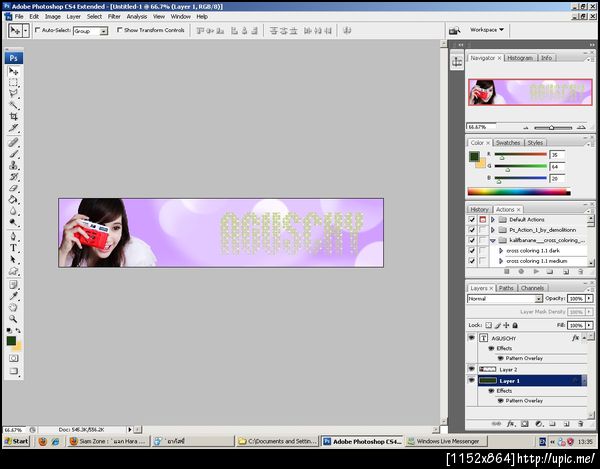This screenshot has width=600, height=469.
Task: Select the Custom Shape tool
Action: click(13, 271)
